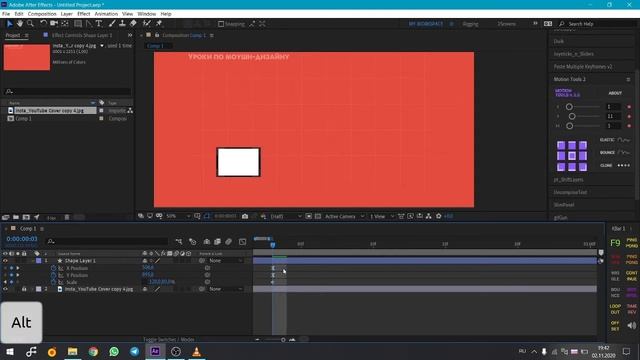The width and height of the screenshot is (640, 360).
Task: Open Motion Tools 2 panel menu icon
Action: click(628, 80)
